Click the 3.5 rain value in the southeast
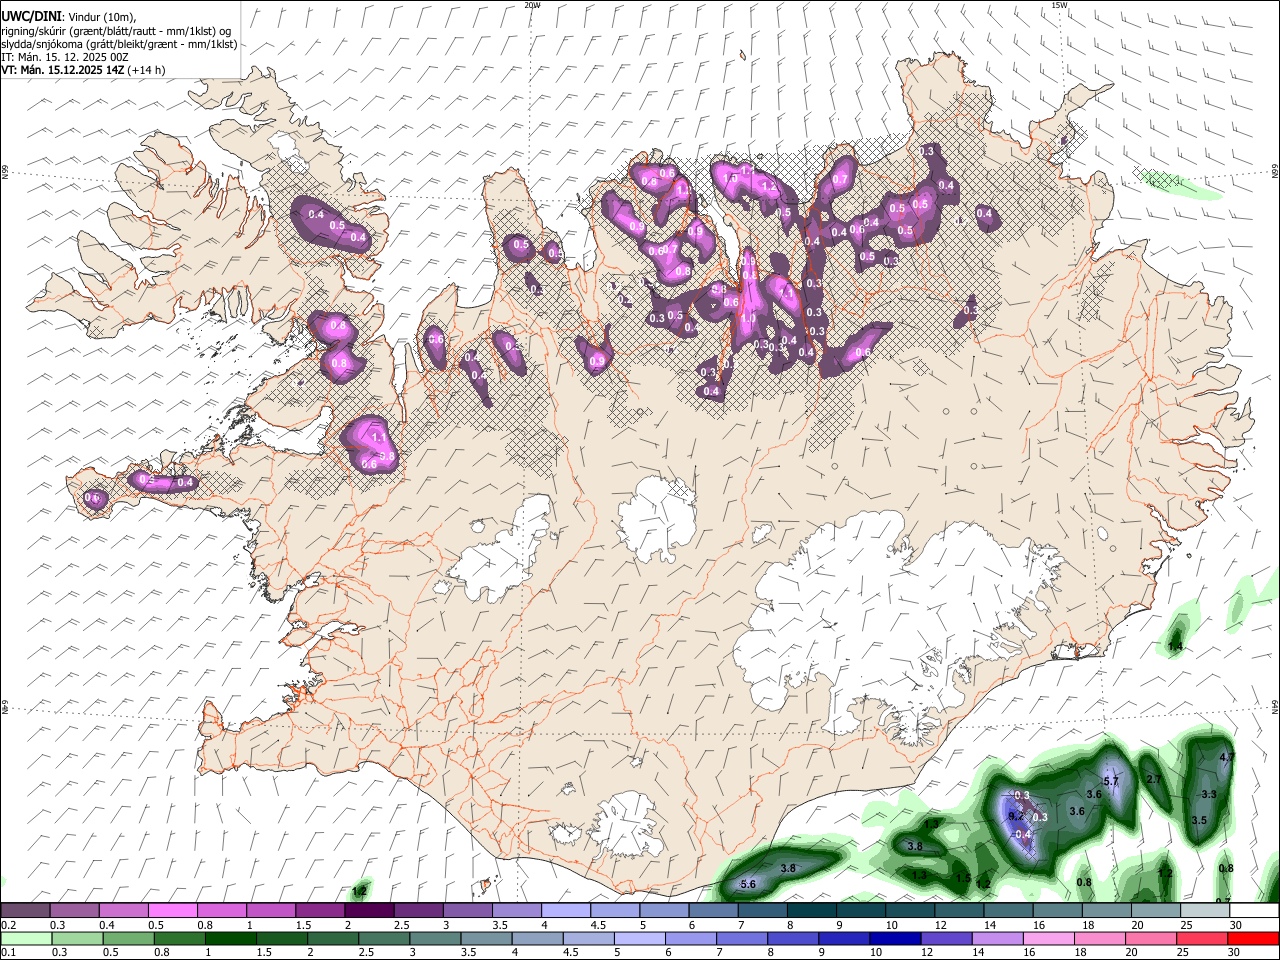Image resolution: width=1280 pixels, height=960 pixels. 1200,821
